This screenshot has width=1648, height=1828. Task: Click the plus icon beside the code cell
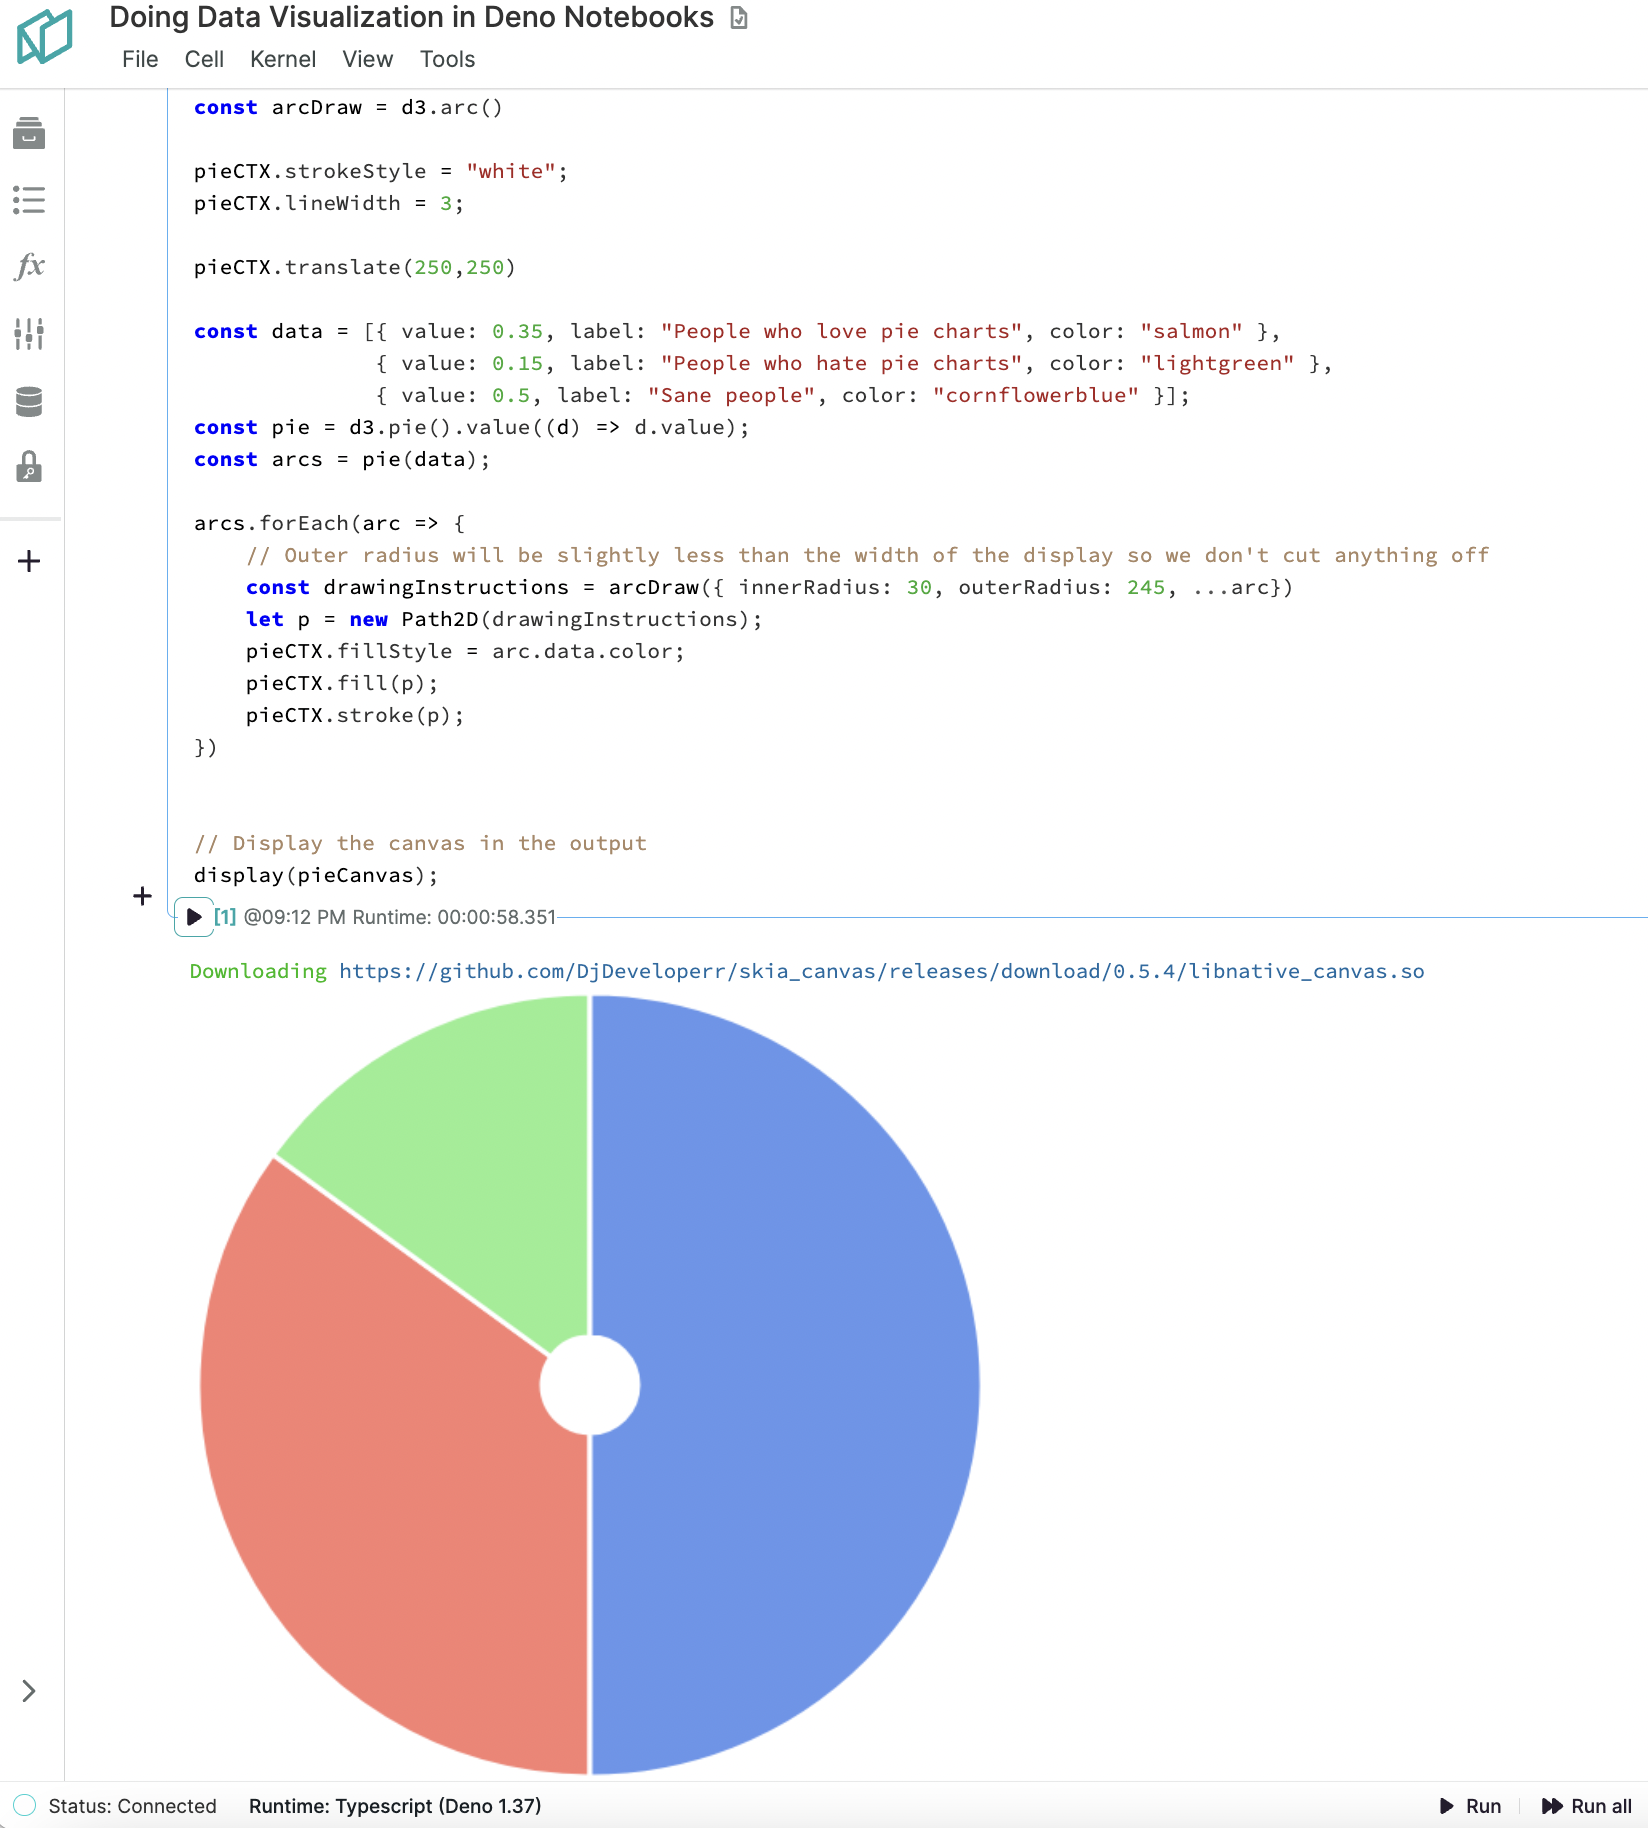click(x=141, y=896)
